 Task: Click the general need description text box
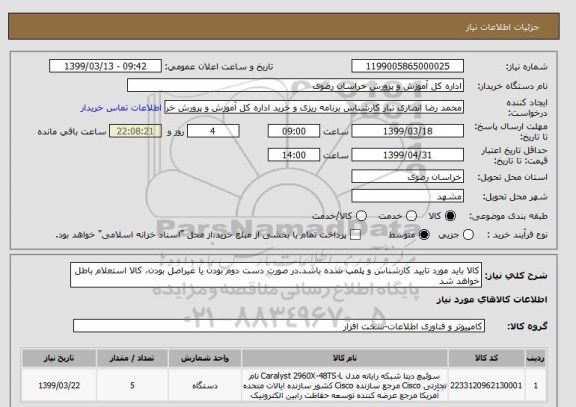tap(276, 275)
